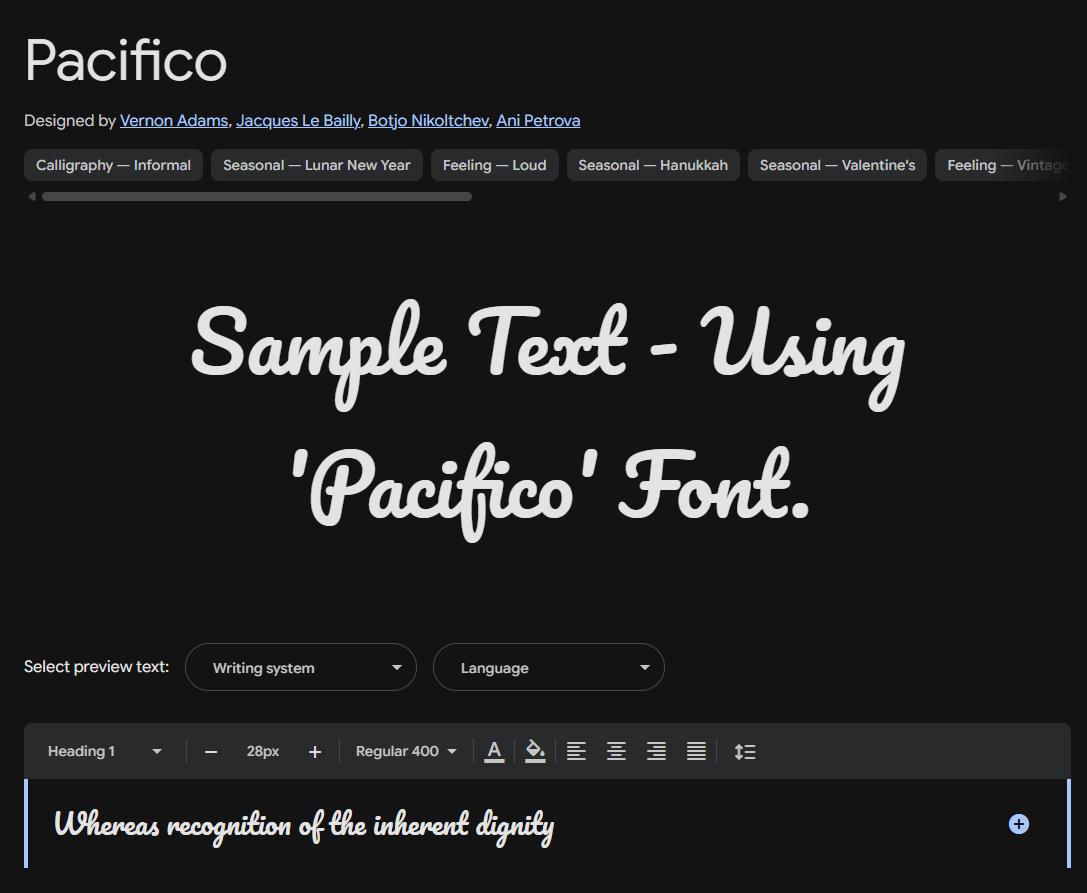The width and height of the screenshot is (1087, 893).
Task: Click the 'Whereas recognition' preview text
Action: [x=304, y=826]
